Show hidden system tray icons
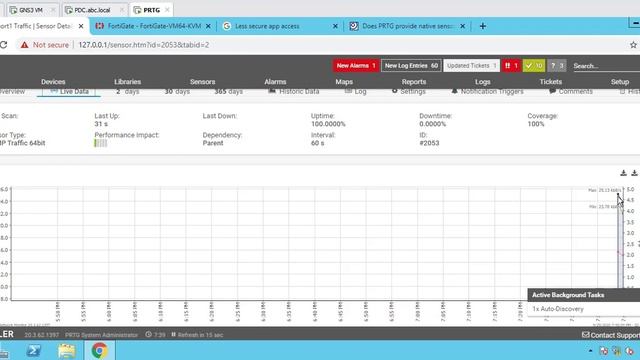This screenshot has width=640, height=360. 591,351
